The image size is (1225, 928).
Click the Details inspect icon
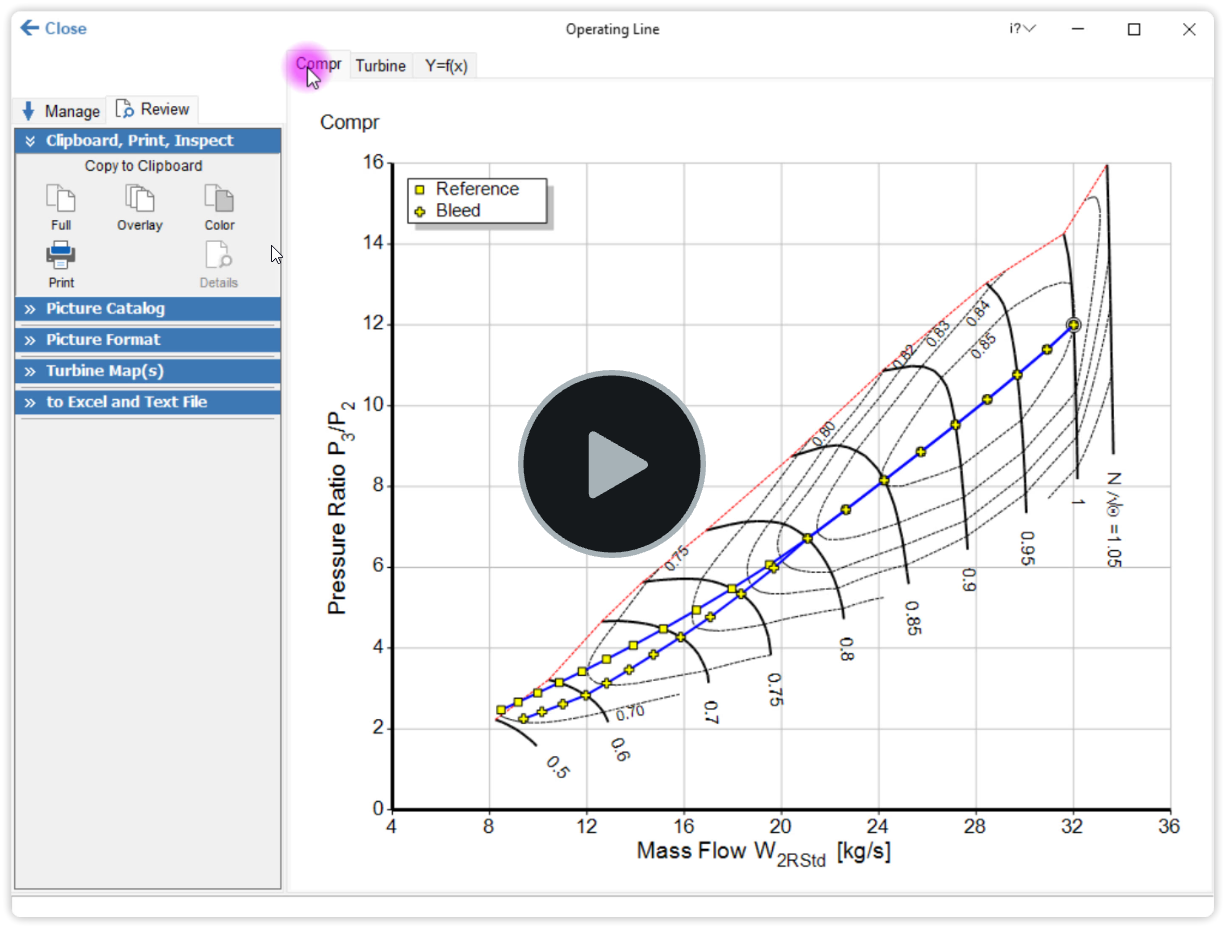click(x=218, y=257)
